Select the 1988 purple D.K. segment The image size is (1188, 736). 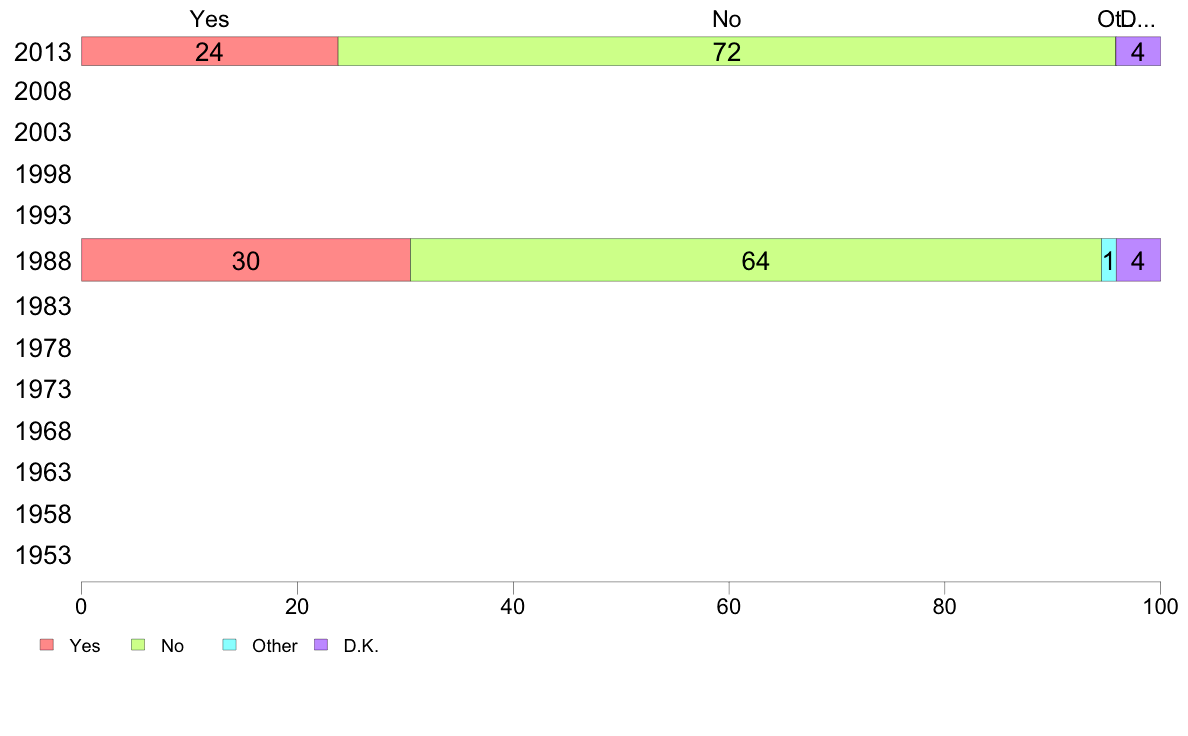tap(1139, 260)
